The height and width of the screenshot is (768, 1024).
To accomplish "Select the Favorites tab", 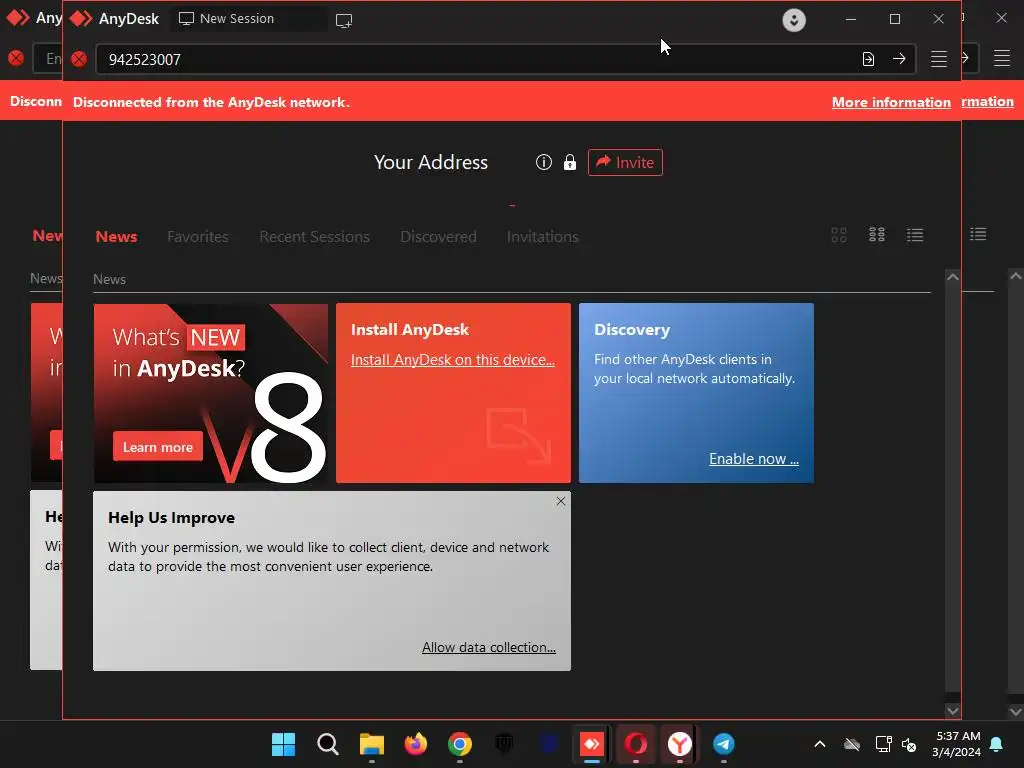I will coord(198,236).
